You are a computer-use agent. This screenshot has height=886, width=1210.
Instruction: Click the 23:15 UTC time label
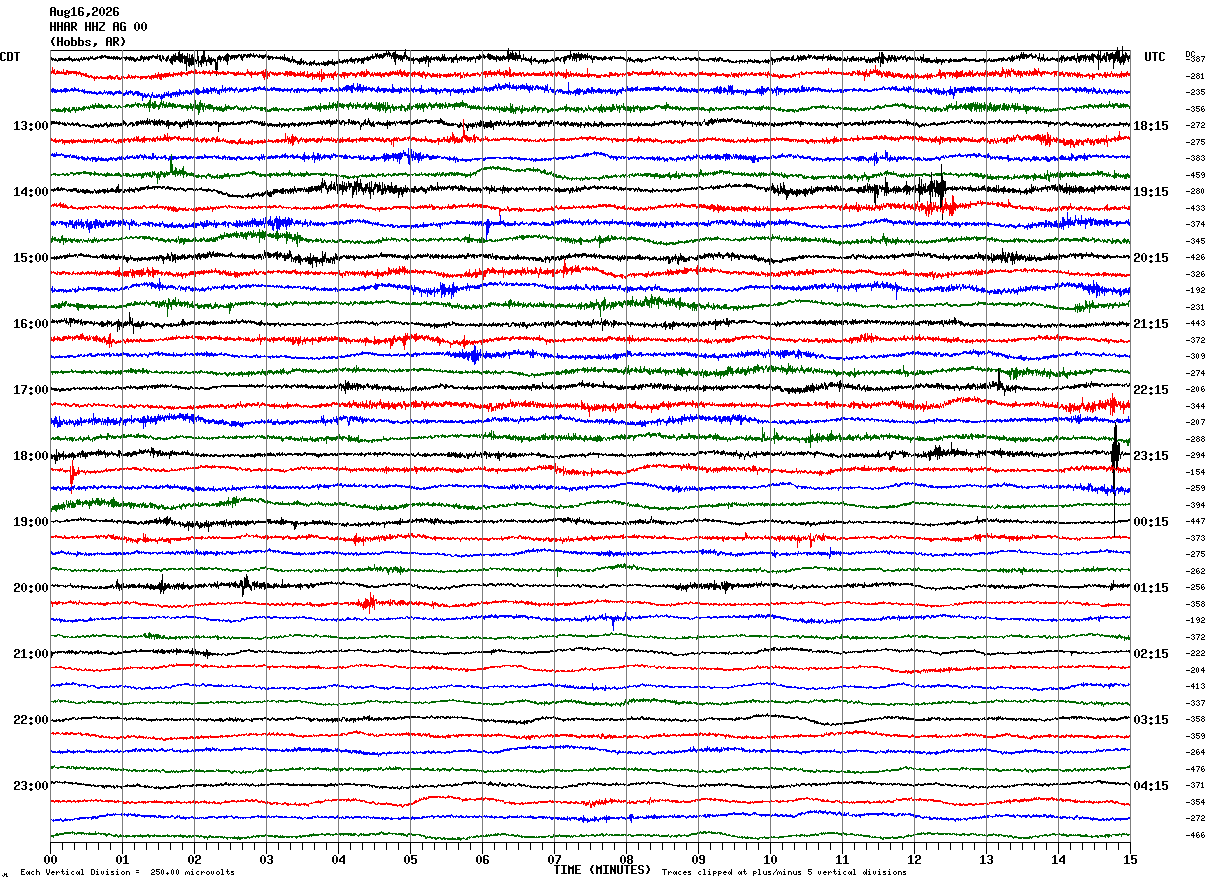(1151, 456)
